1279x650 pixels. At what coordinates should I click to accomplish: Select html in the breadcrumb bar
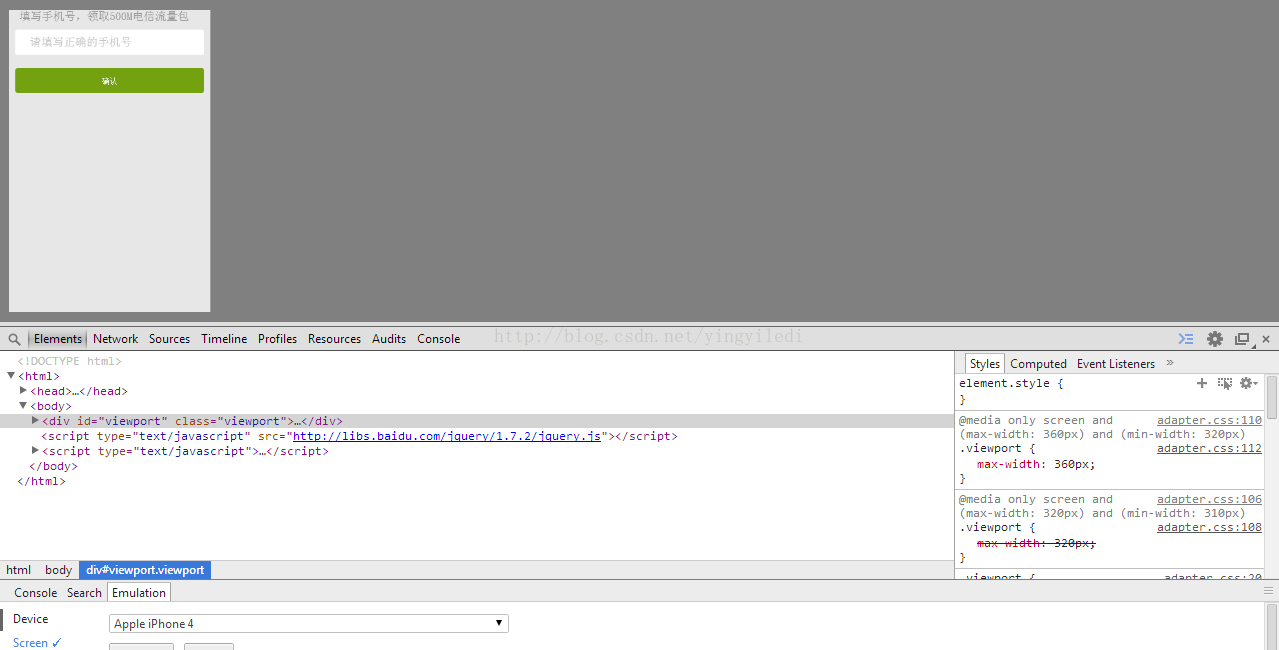(19, 570)
